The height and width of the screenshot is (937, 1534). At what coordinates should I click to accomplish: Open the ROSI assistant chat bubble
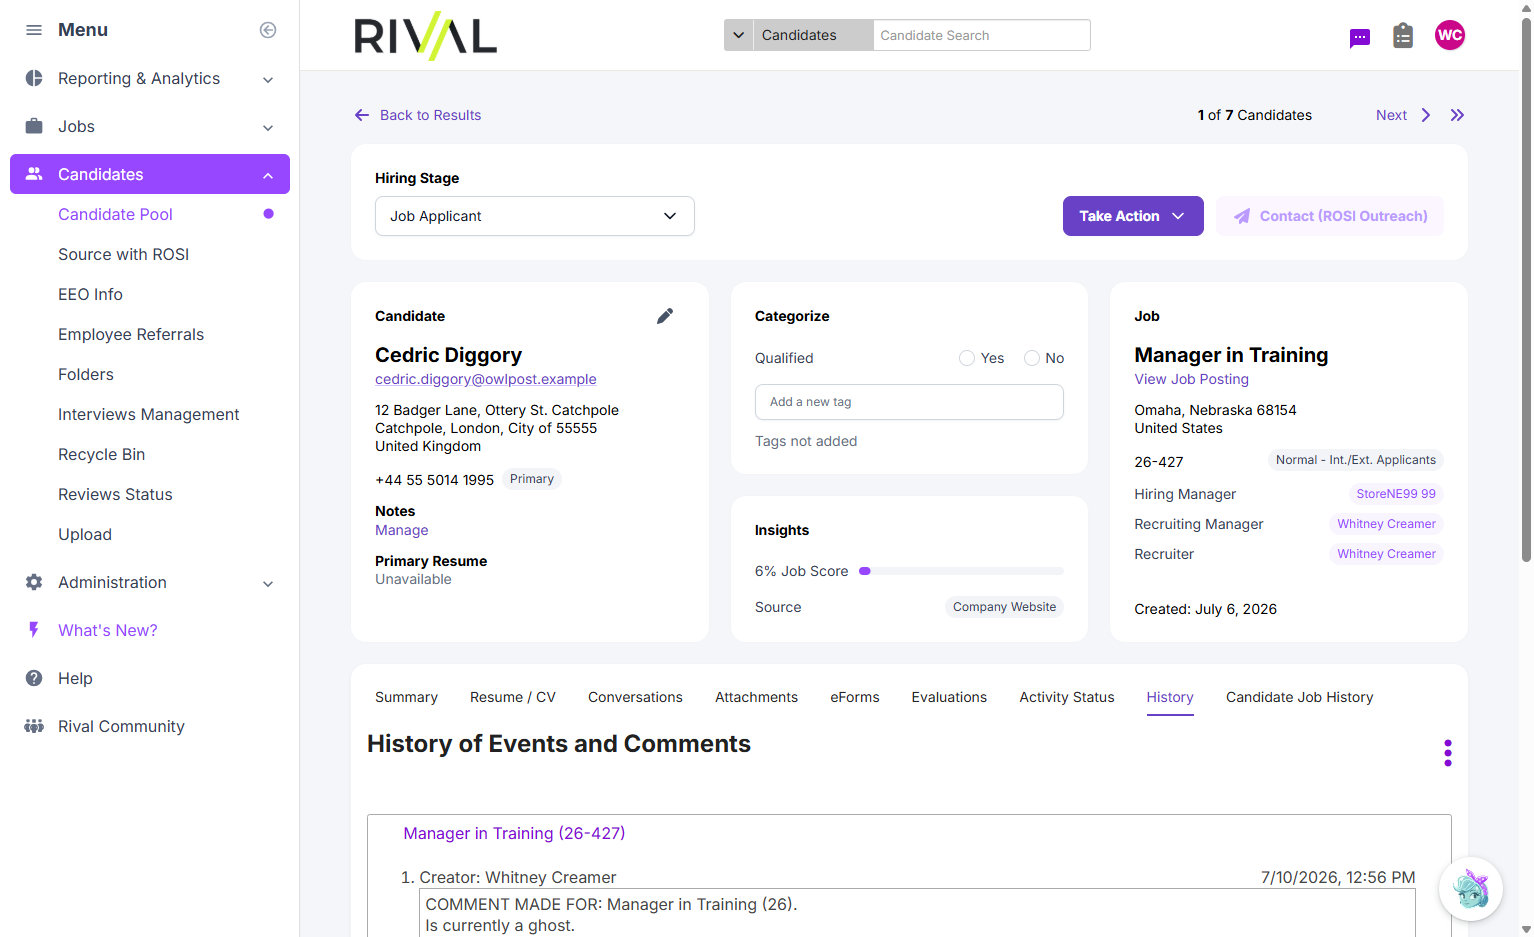tap(1470, 889)
